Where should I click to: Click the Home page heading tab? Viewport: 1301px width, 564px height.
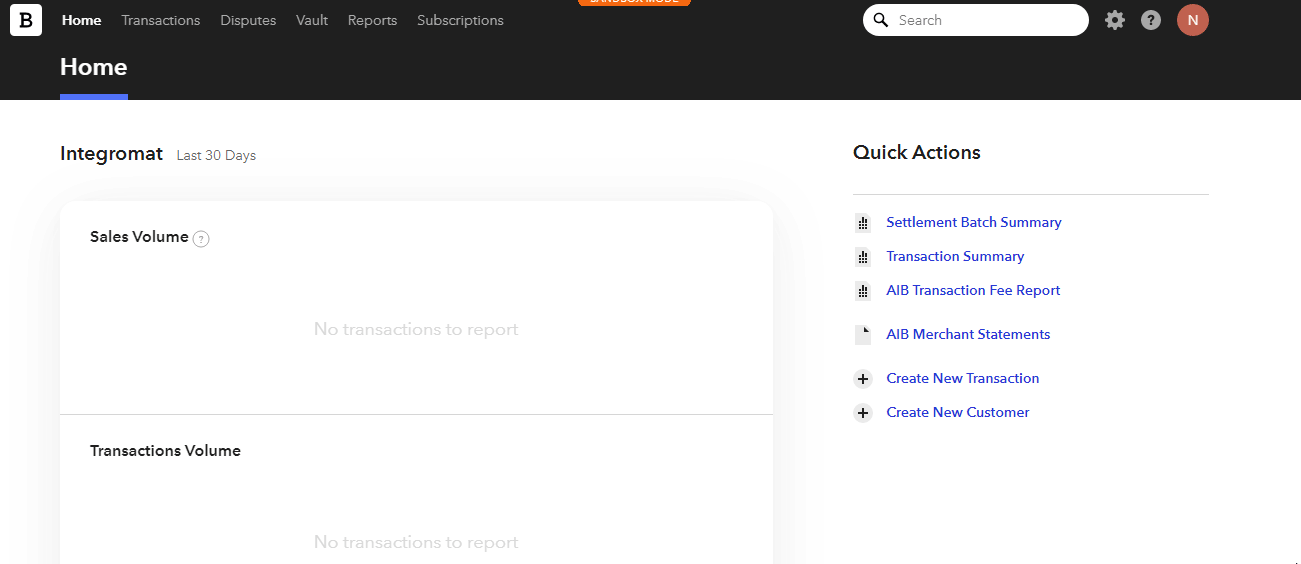coord(94,68)
